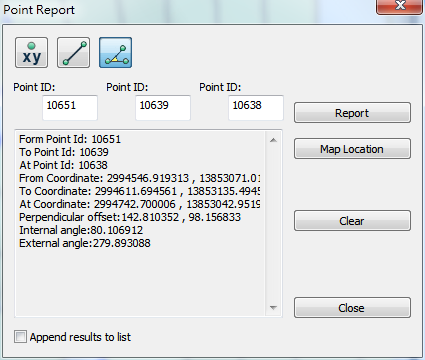Click the Report button

352,113
